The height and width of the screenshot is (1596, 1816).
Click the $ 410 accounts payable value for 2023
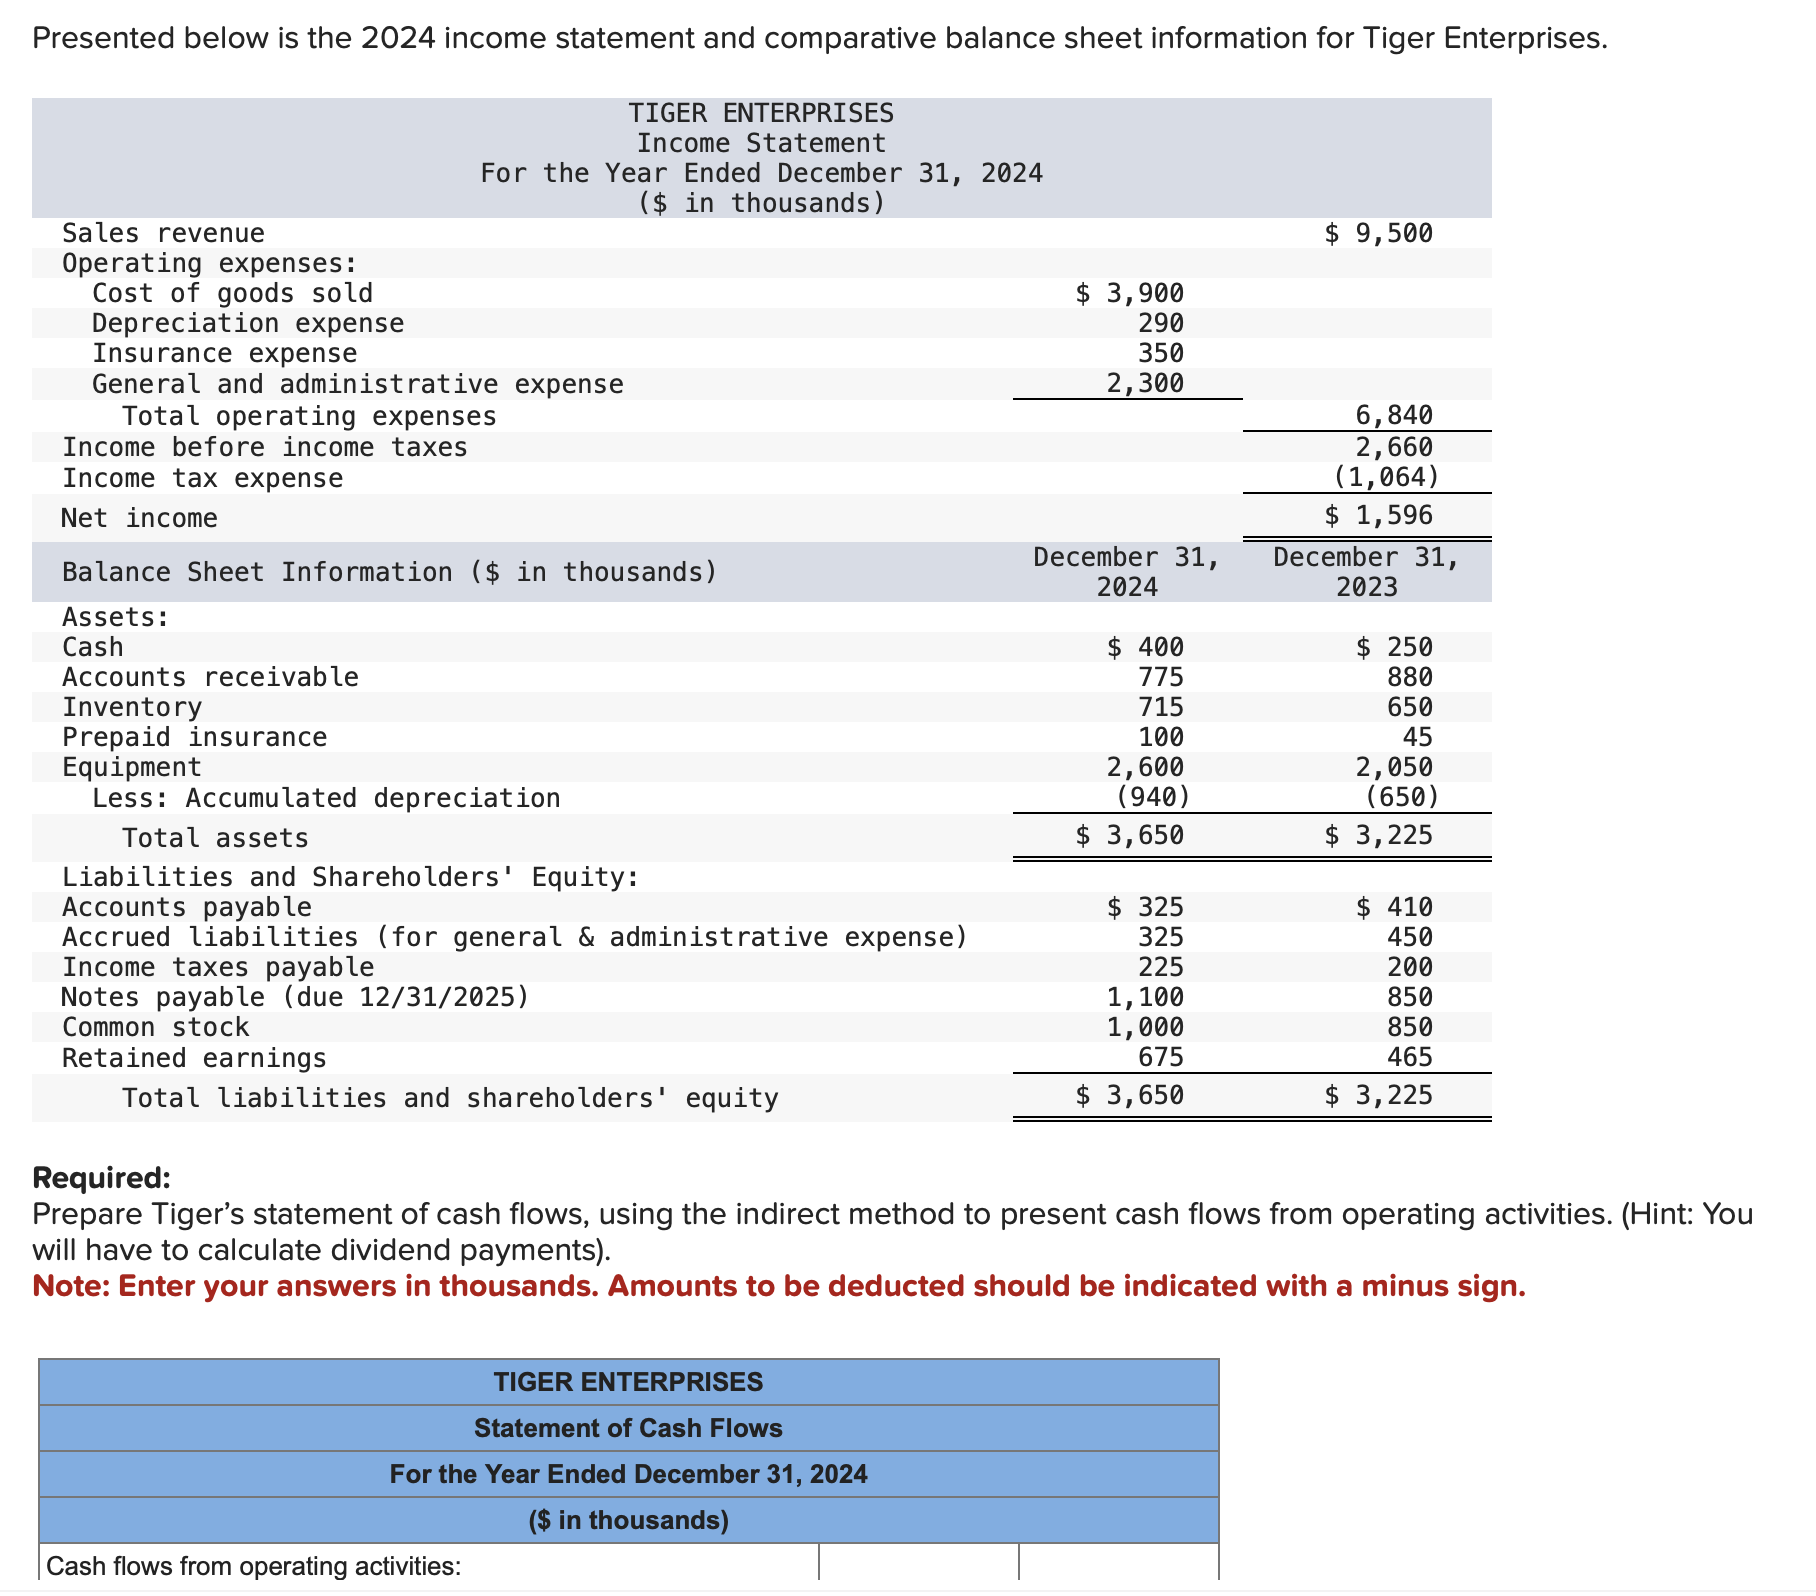pos(1394,907)
